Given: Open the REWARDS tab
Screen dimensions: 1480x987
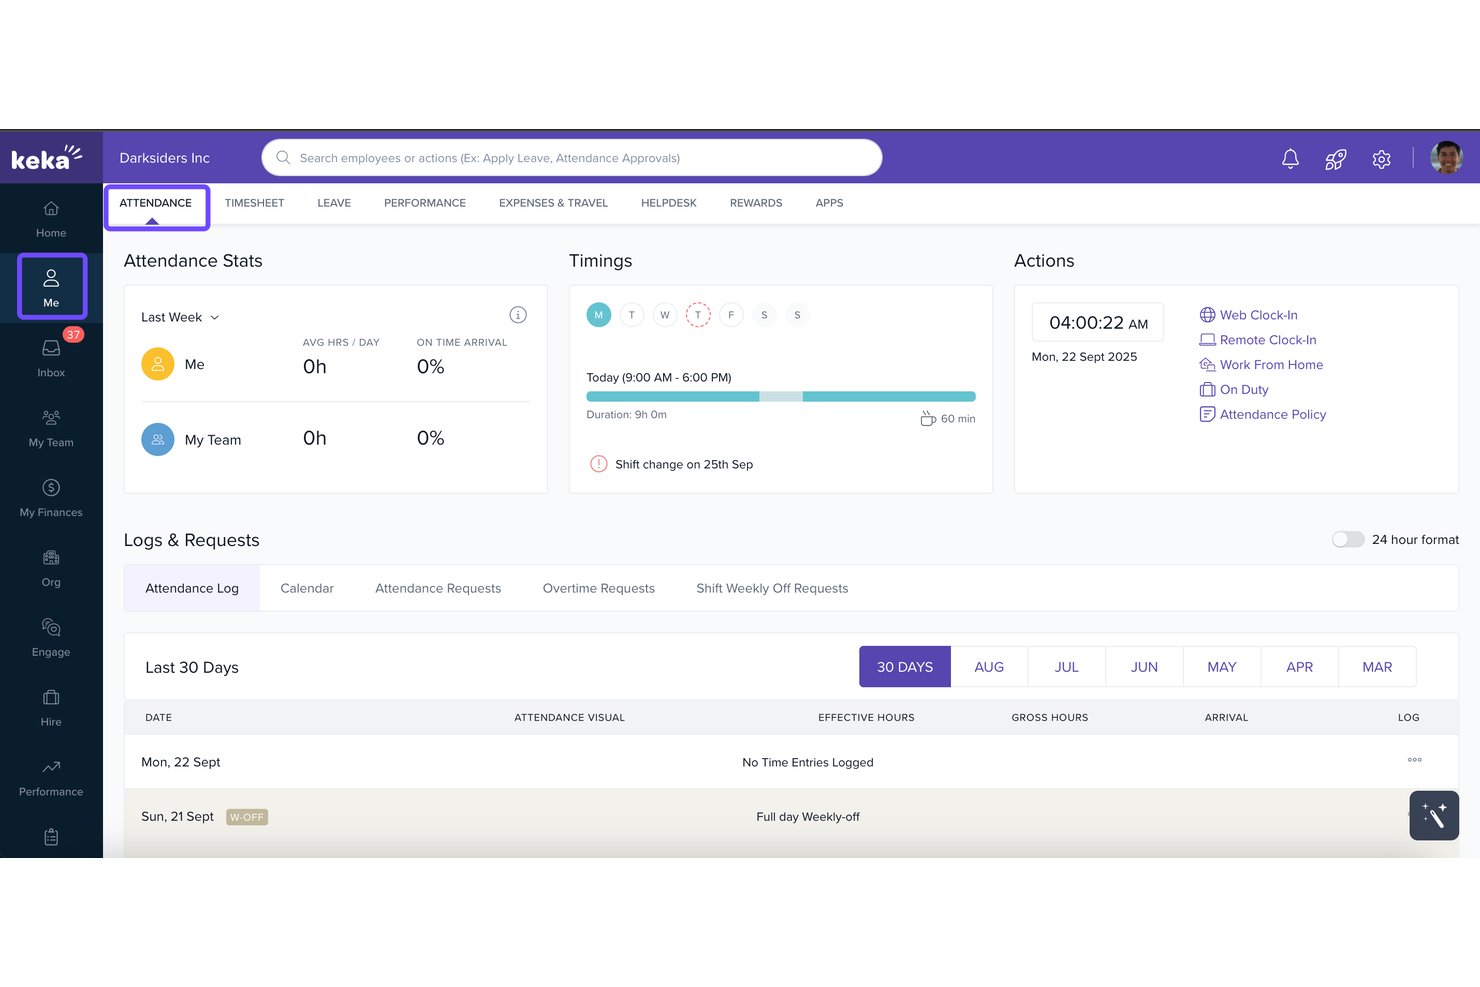Looking at the screenshot, I should 756,203.
